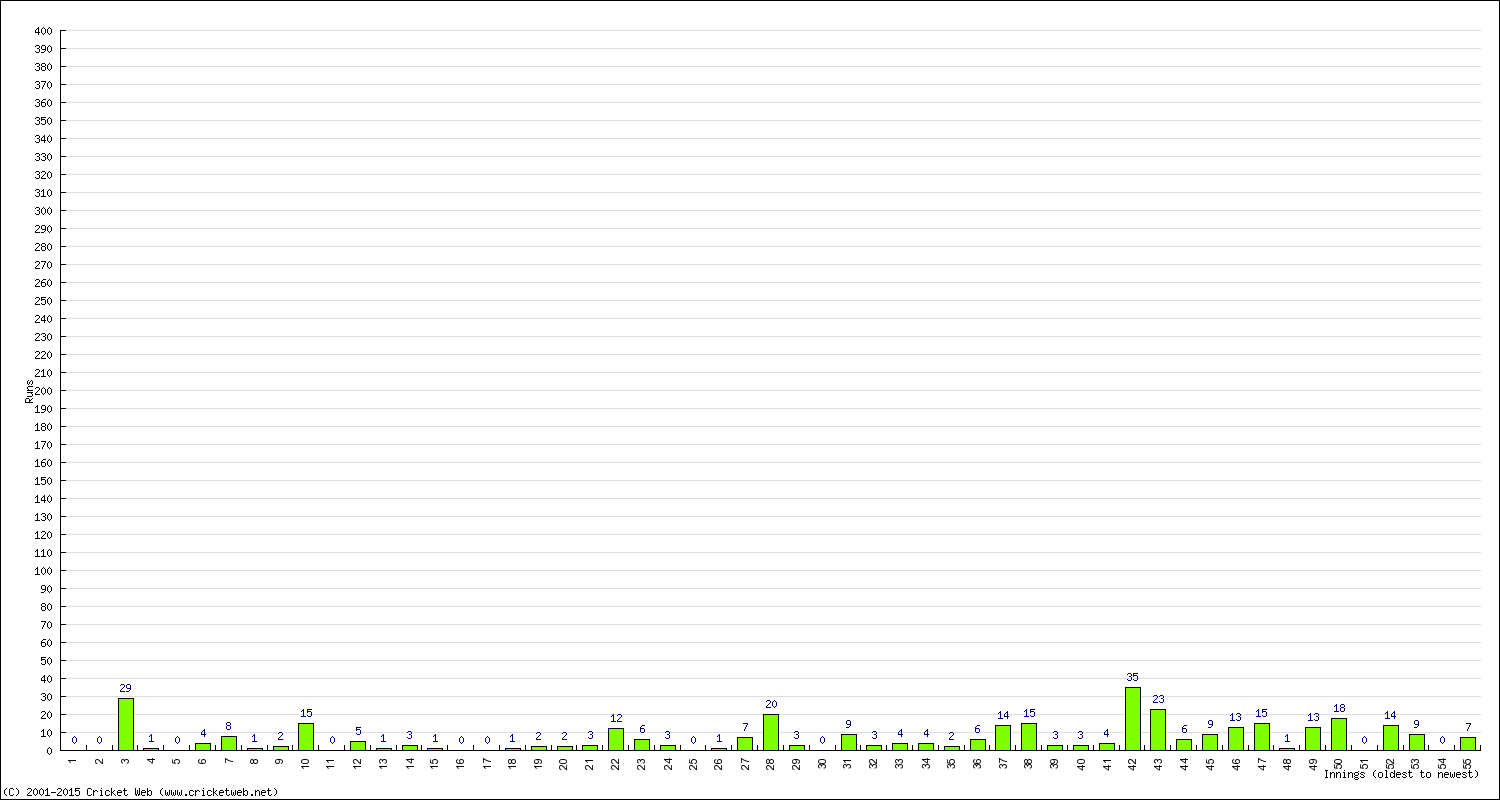Select the "150" y-axis tick label
Image resolution: width=1500 pixels, height=800 pixels.
point(43,481)
